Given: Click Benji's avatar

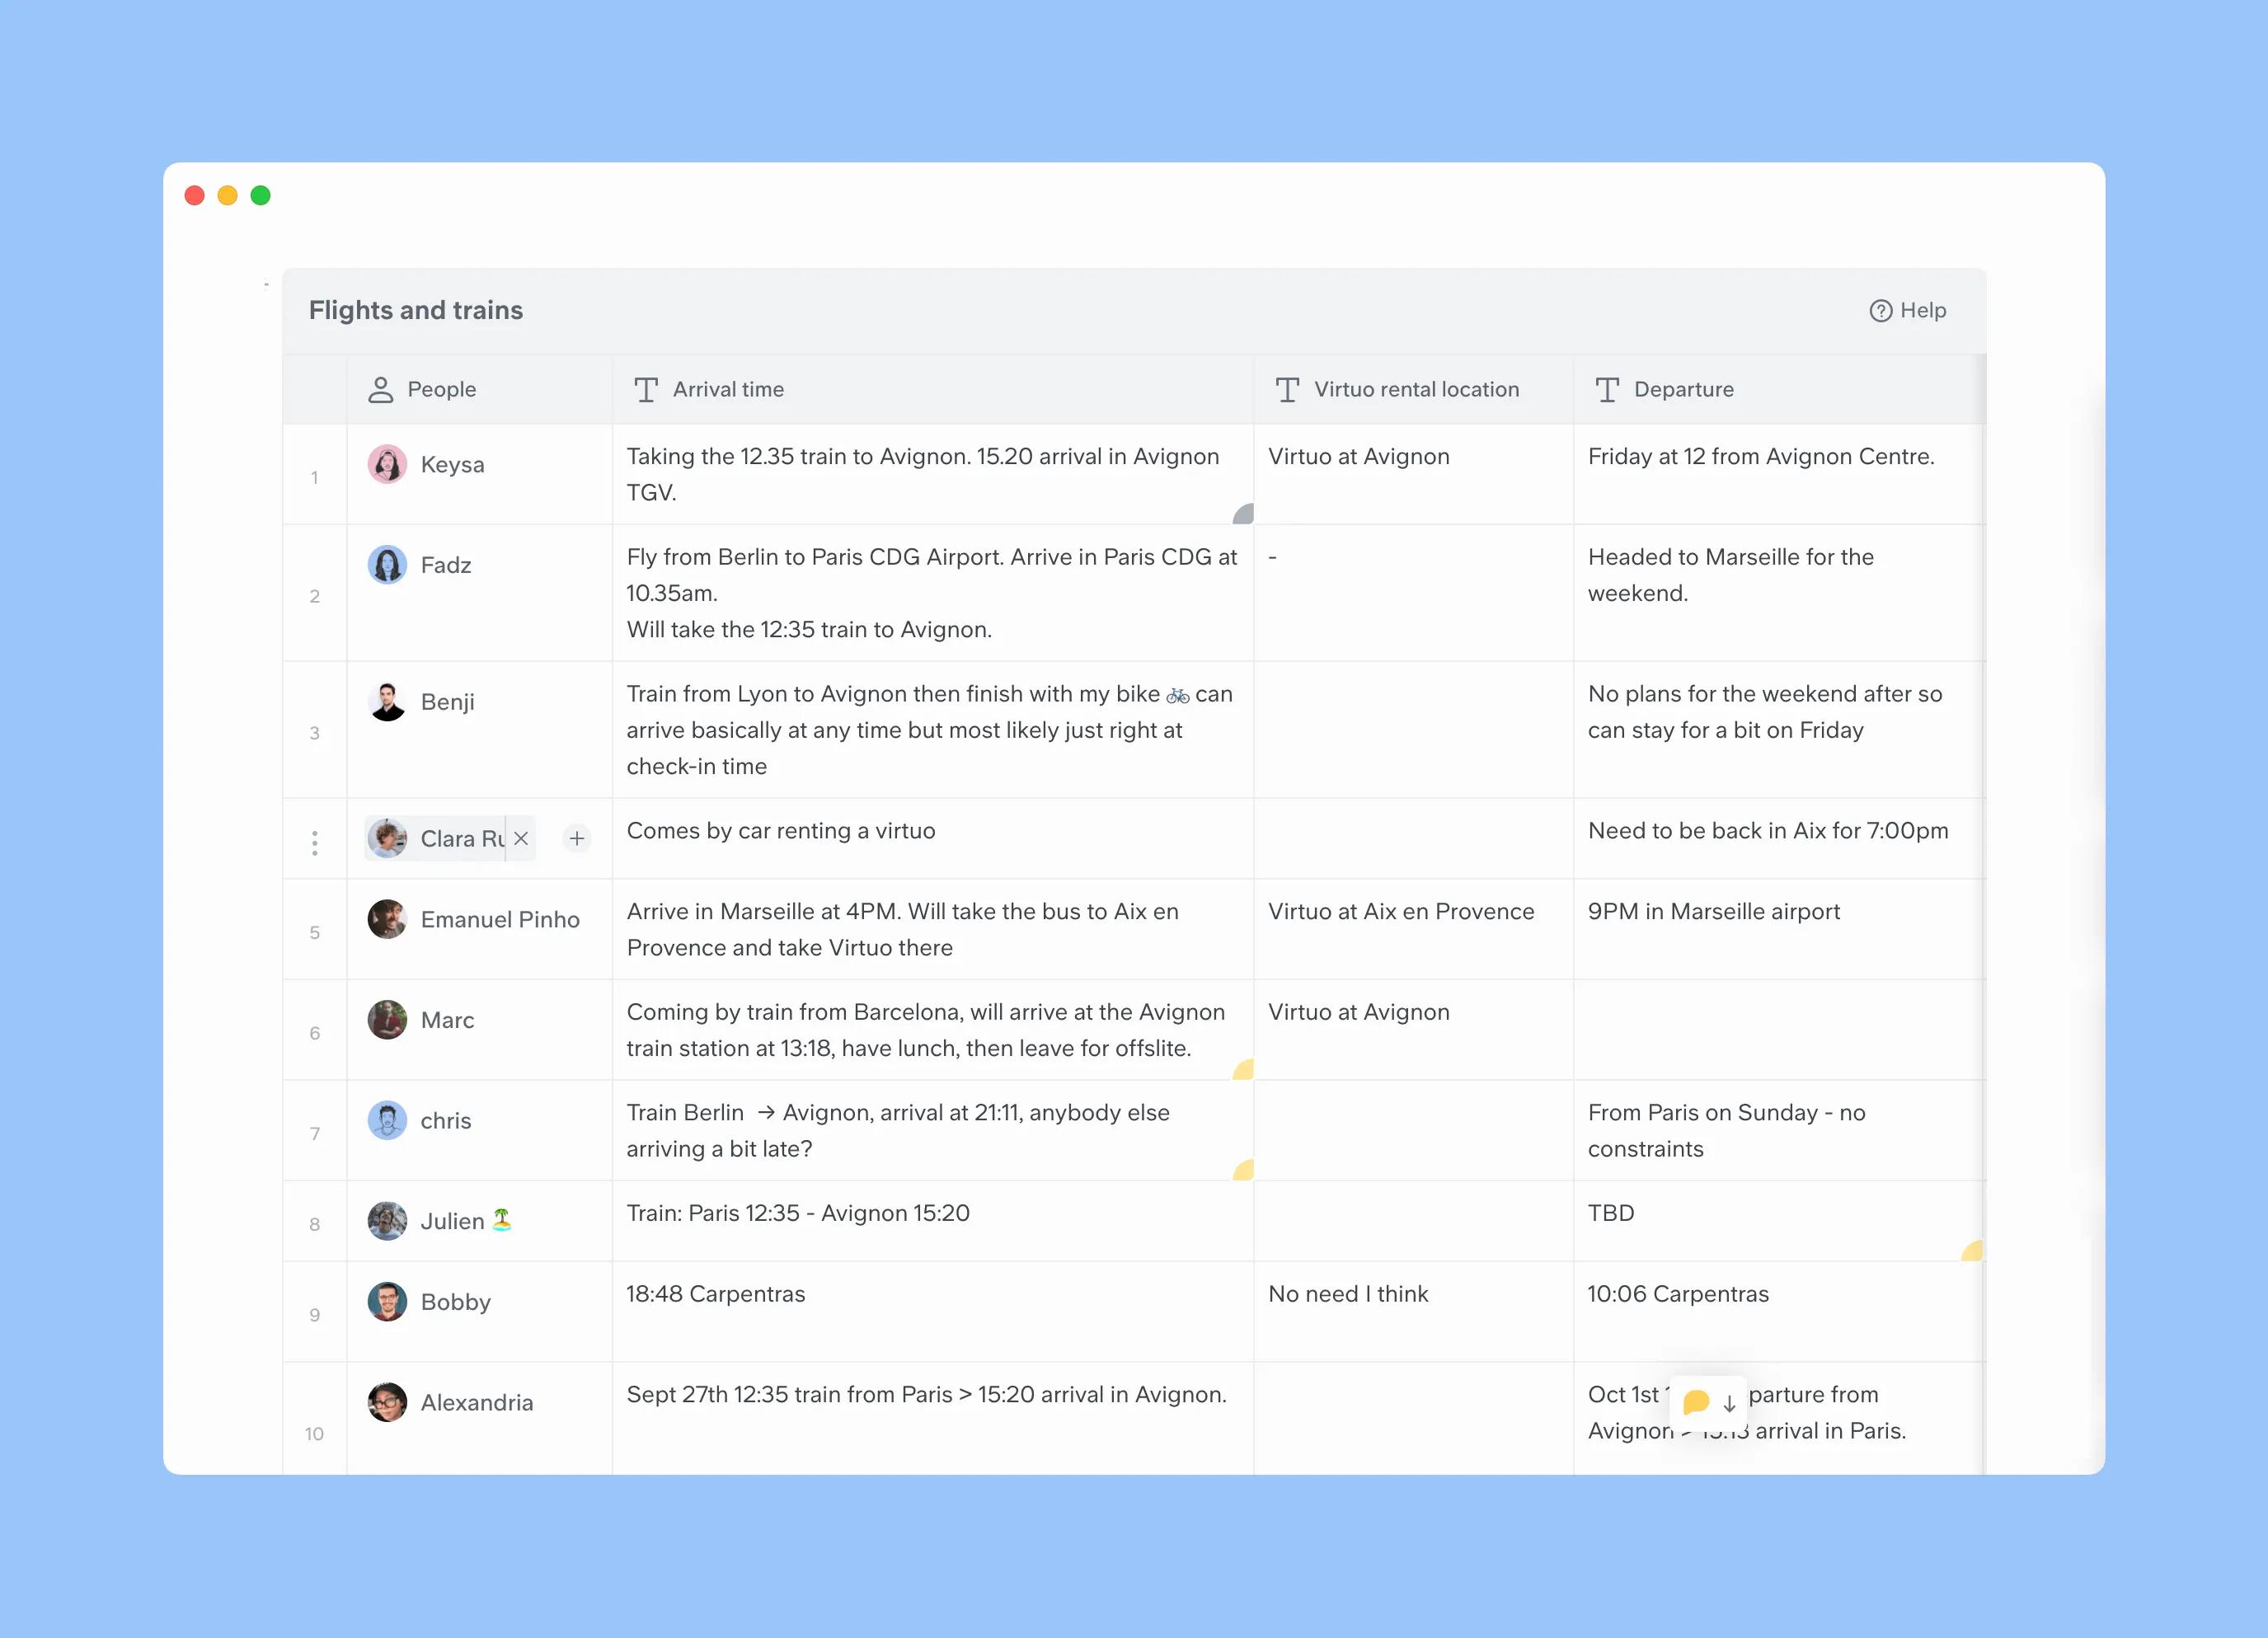Looking at the screenshot, I should tap(387, 702).
